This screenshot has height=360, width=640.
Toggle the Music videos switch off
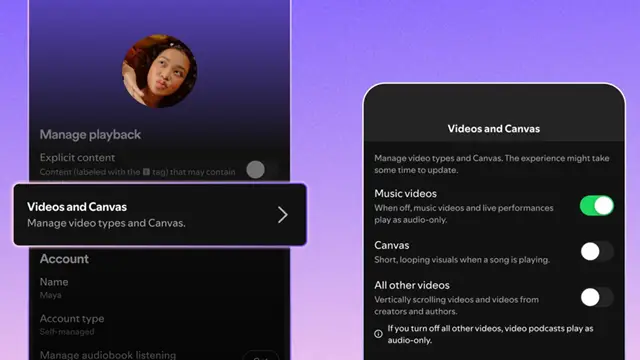coord(597,205)
